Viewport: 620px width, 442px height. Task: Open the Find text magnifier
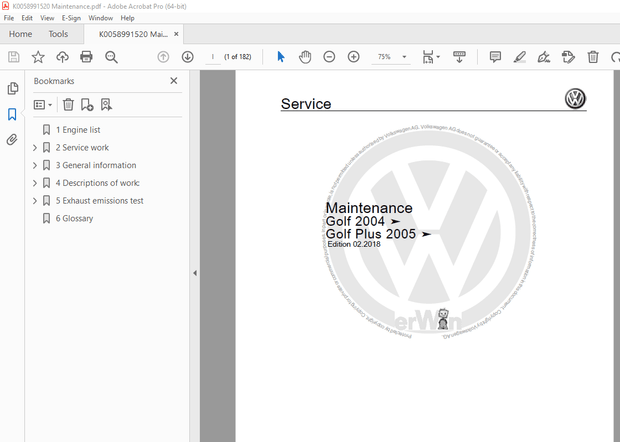point(111,57)
